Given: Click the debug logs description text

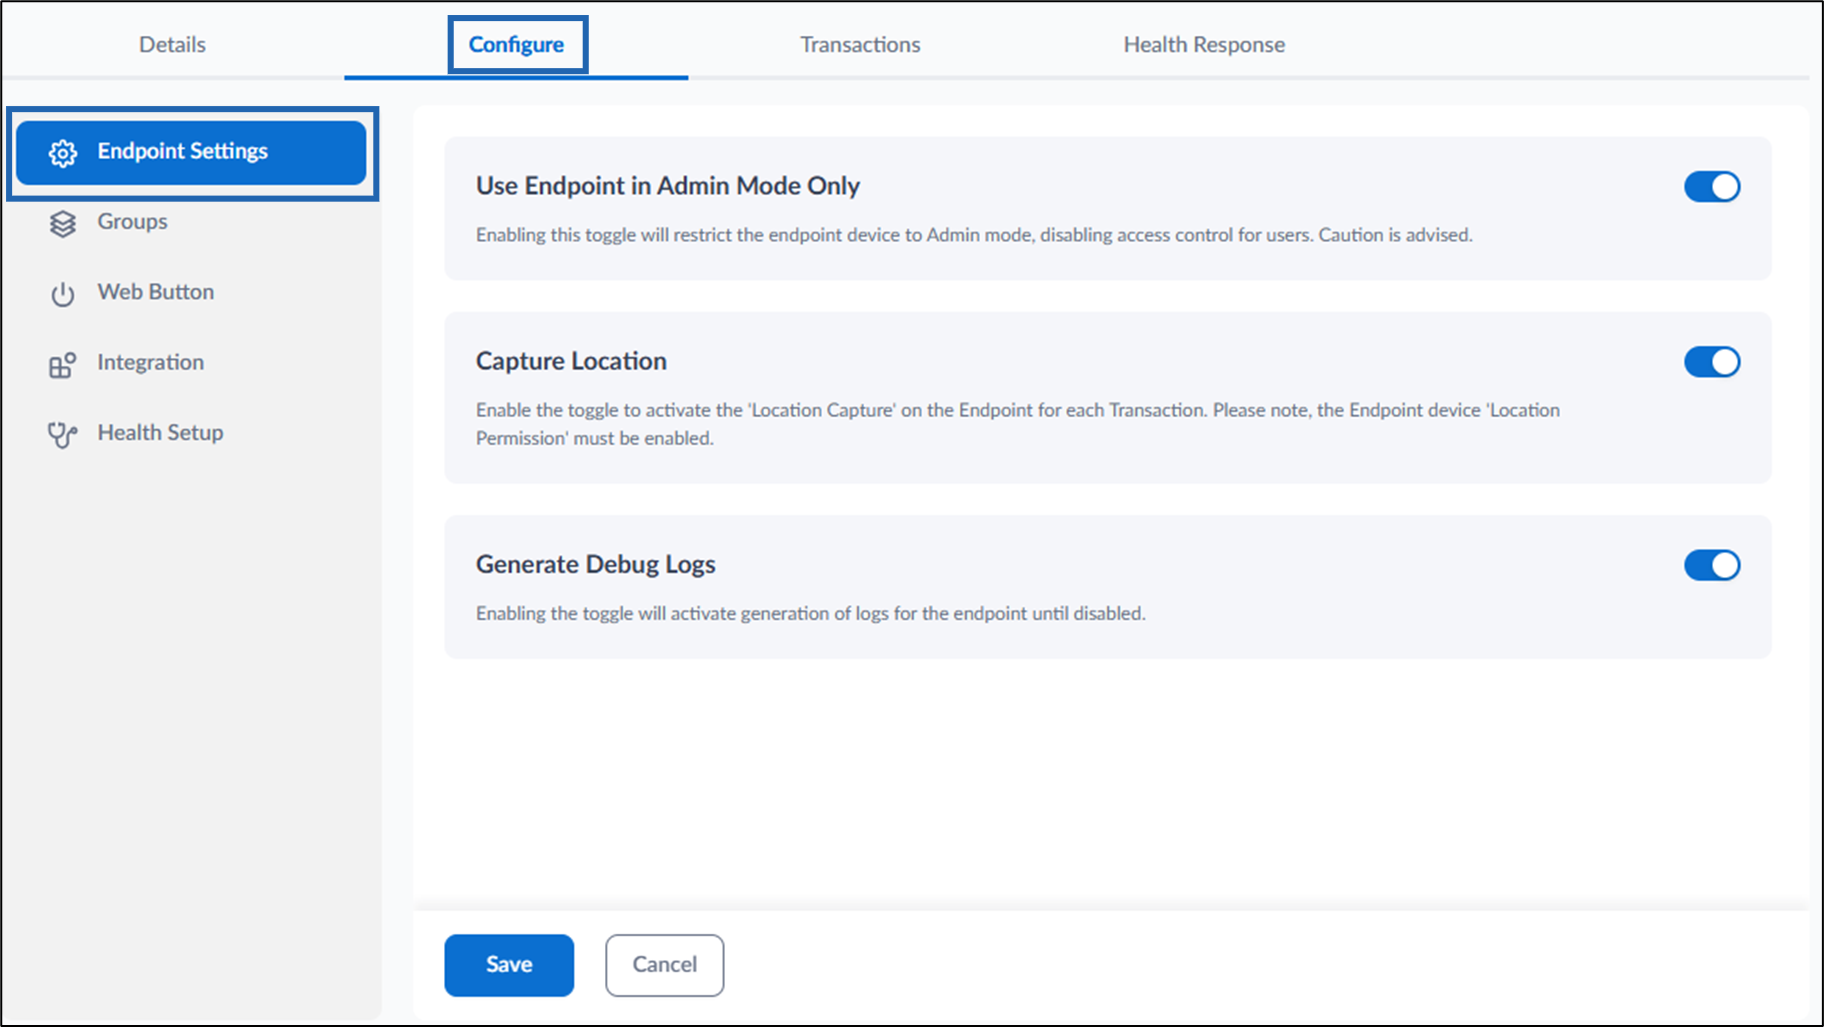Looking at the screenshot, I should coord(810,613).
